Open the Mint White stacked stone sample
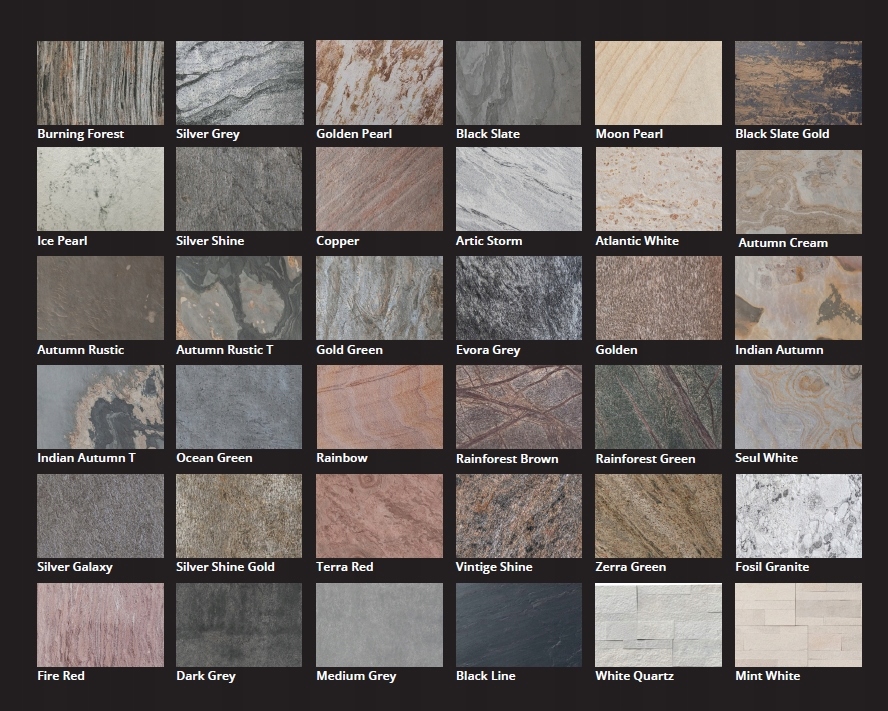Viewport: 888px width, 711px height. point(799,625)
